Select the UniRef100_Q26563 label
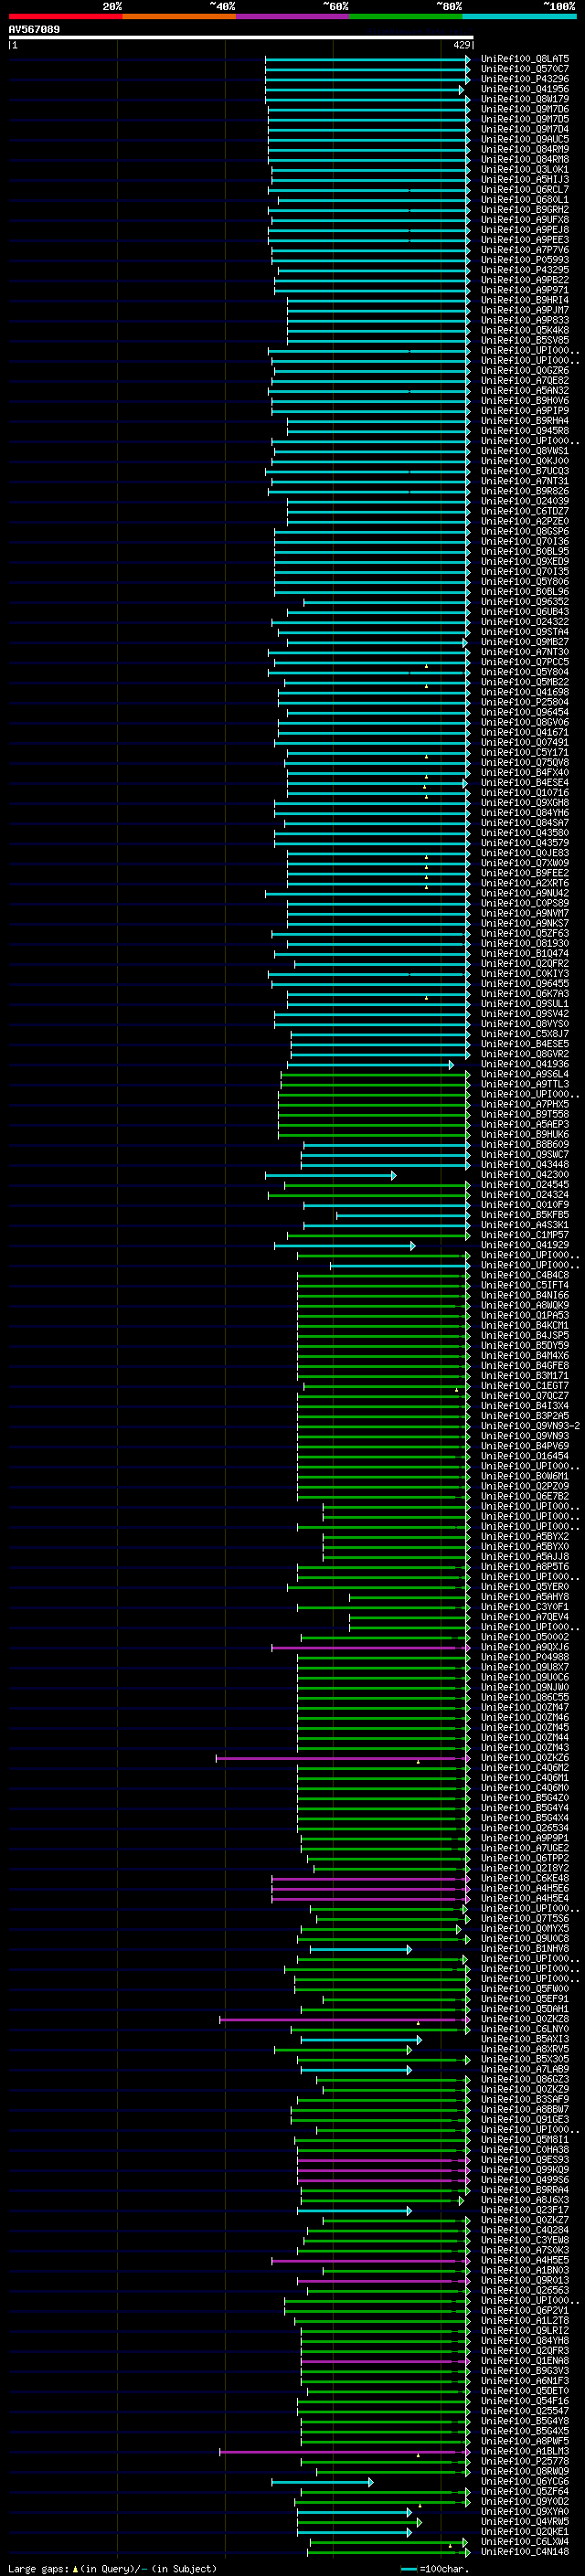 pos(525,2290)
